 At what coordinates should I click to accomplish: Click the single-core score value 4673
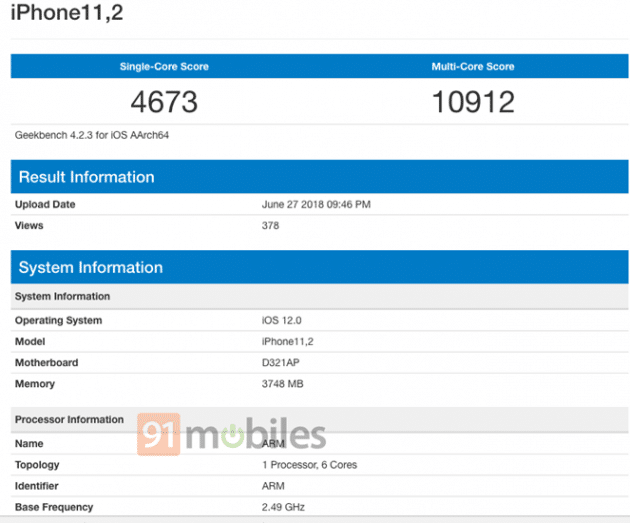point(164,102)
